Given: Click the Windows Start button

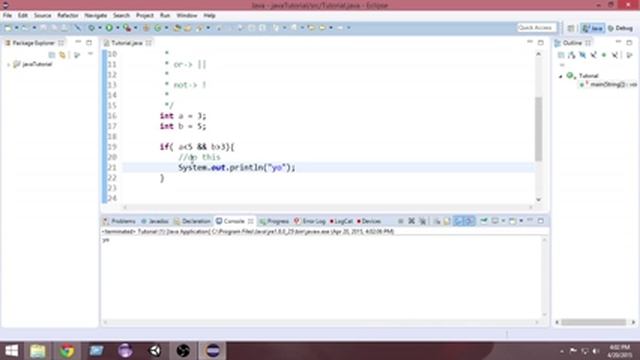Looking at the screenshot, I should [x=11, y=351].
